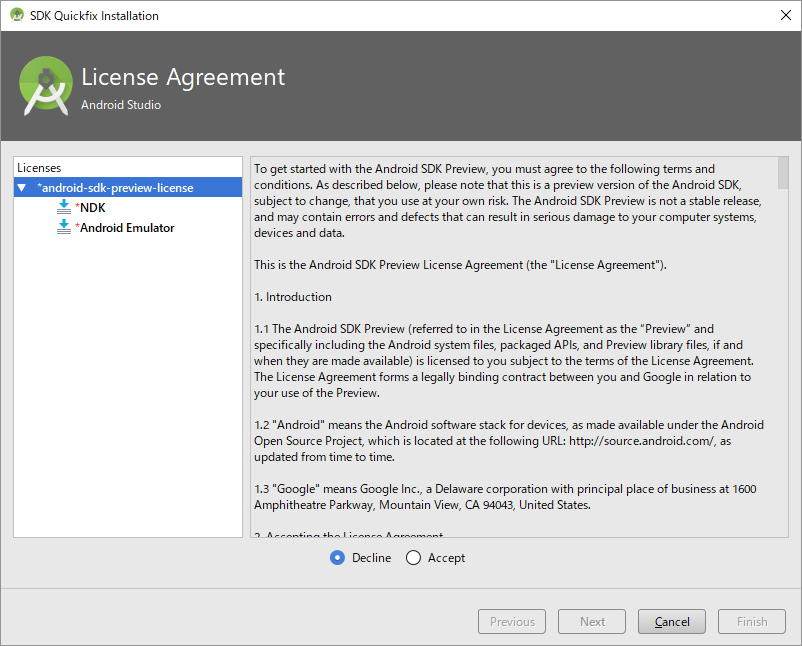802x646 pixels.
Task: Click the small Android icon in the title bar
Action: click(16, 15)
